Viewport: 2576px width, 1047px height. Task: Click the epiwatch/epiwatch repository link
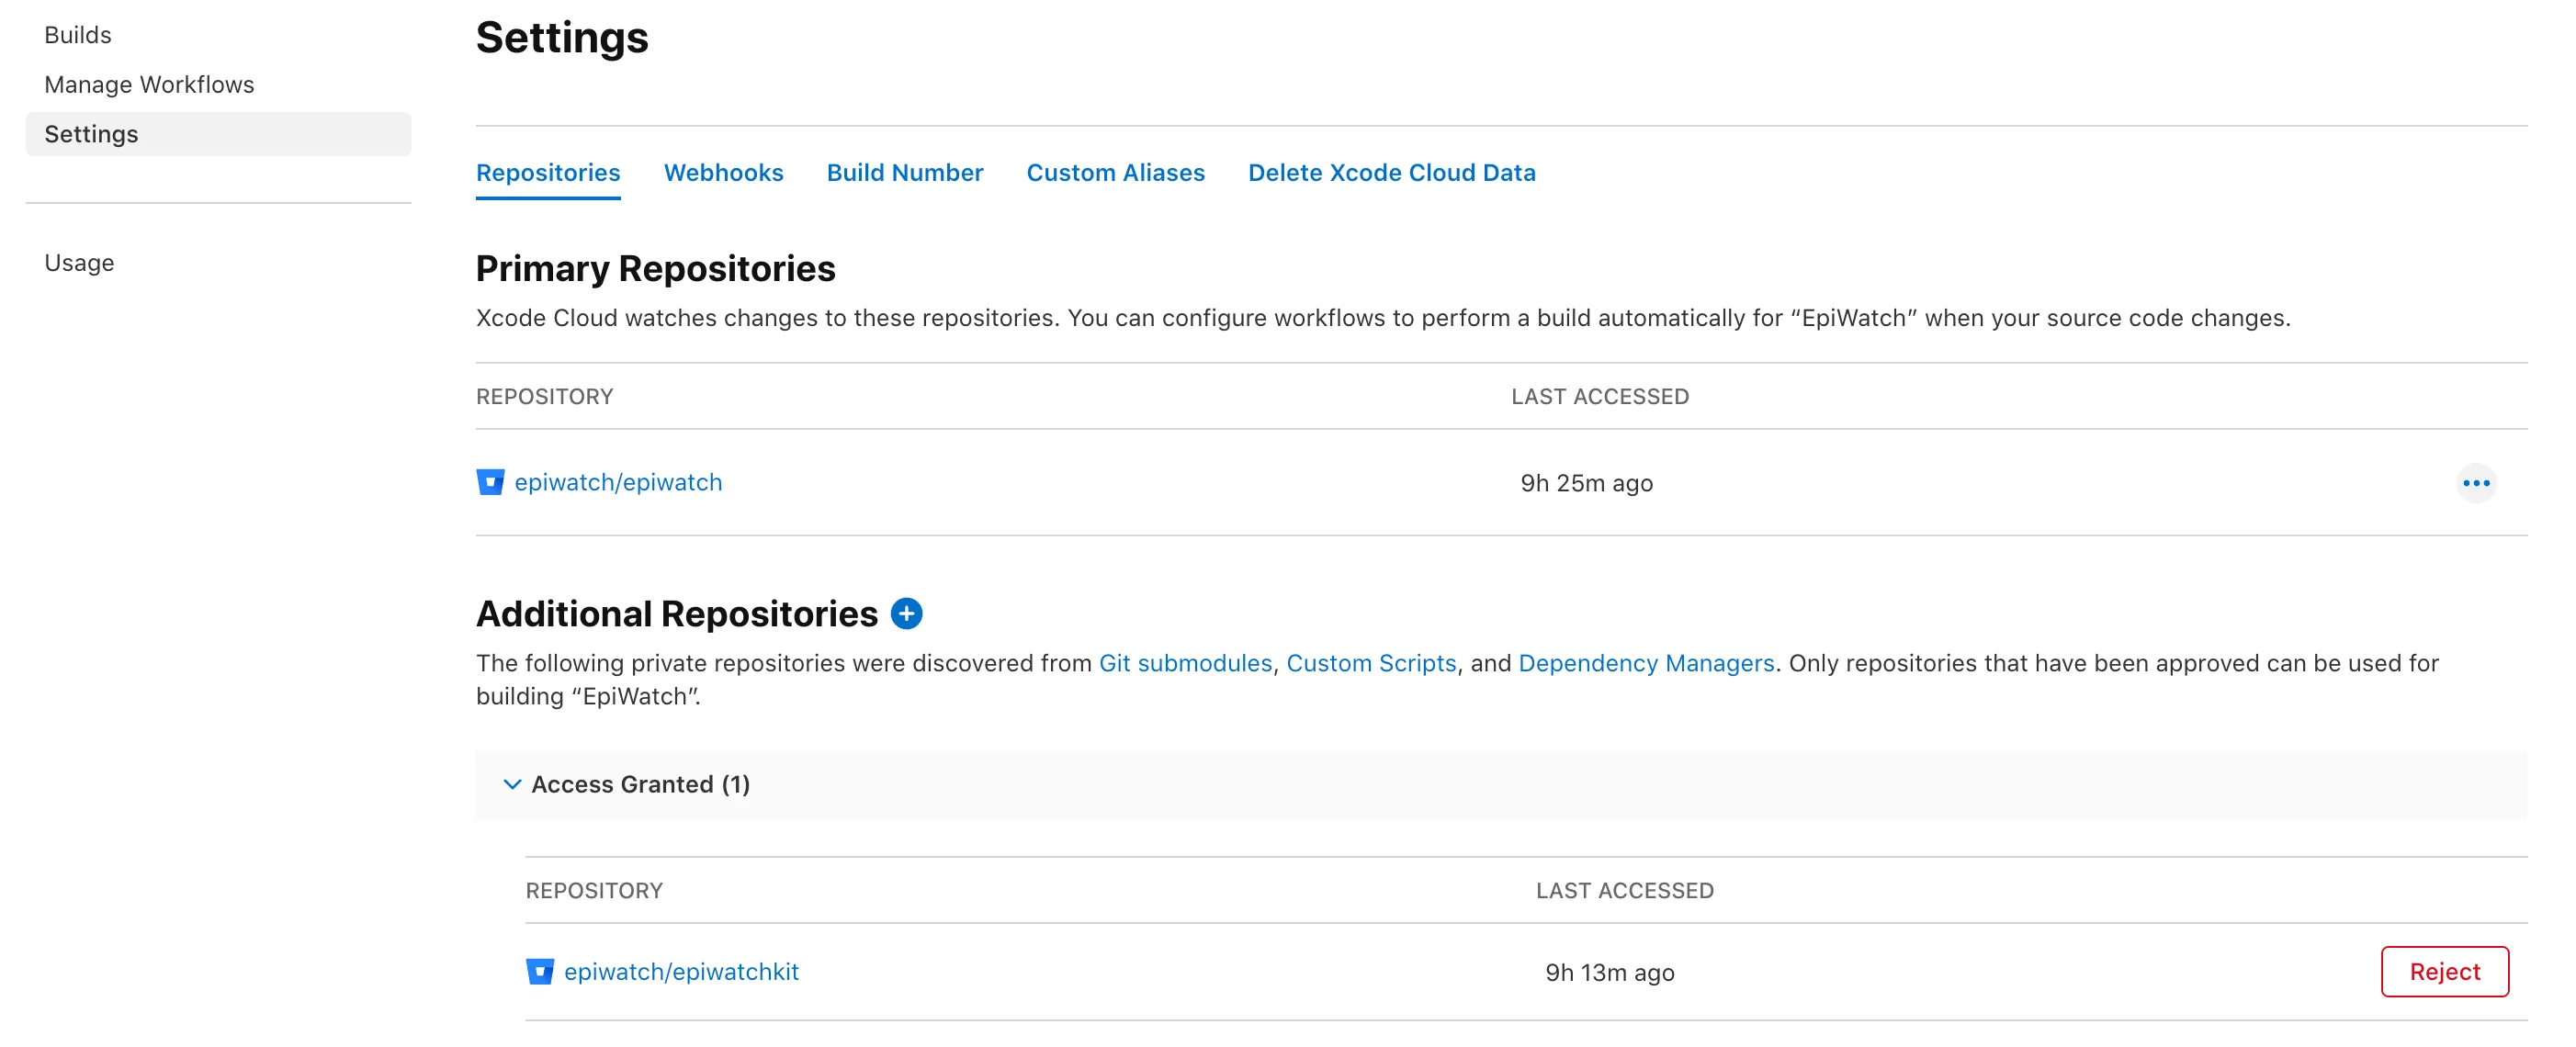617,481
